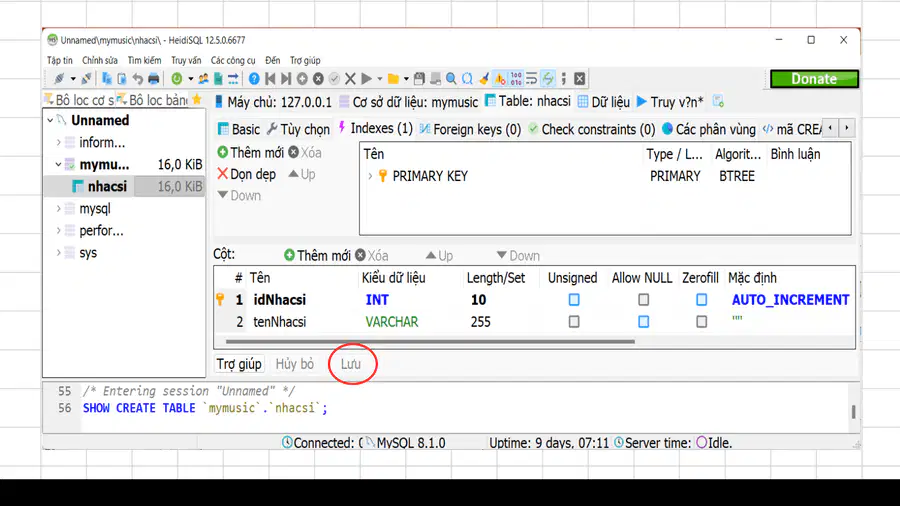This screenshot has width=900, height=506.
Task: Click the binary 1001 display toolbar icon
Action: tap(516, 79)
